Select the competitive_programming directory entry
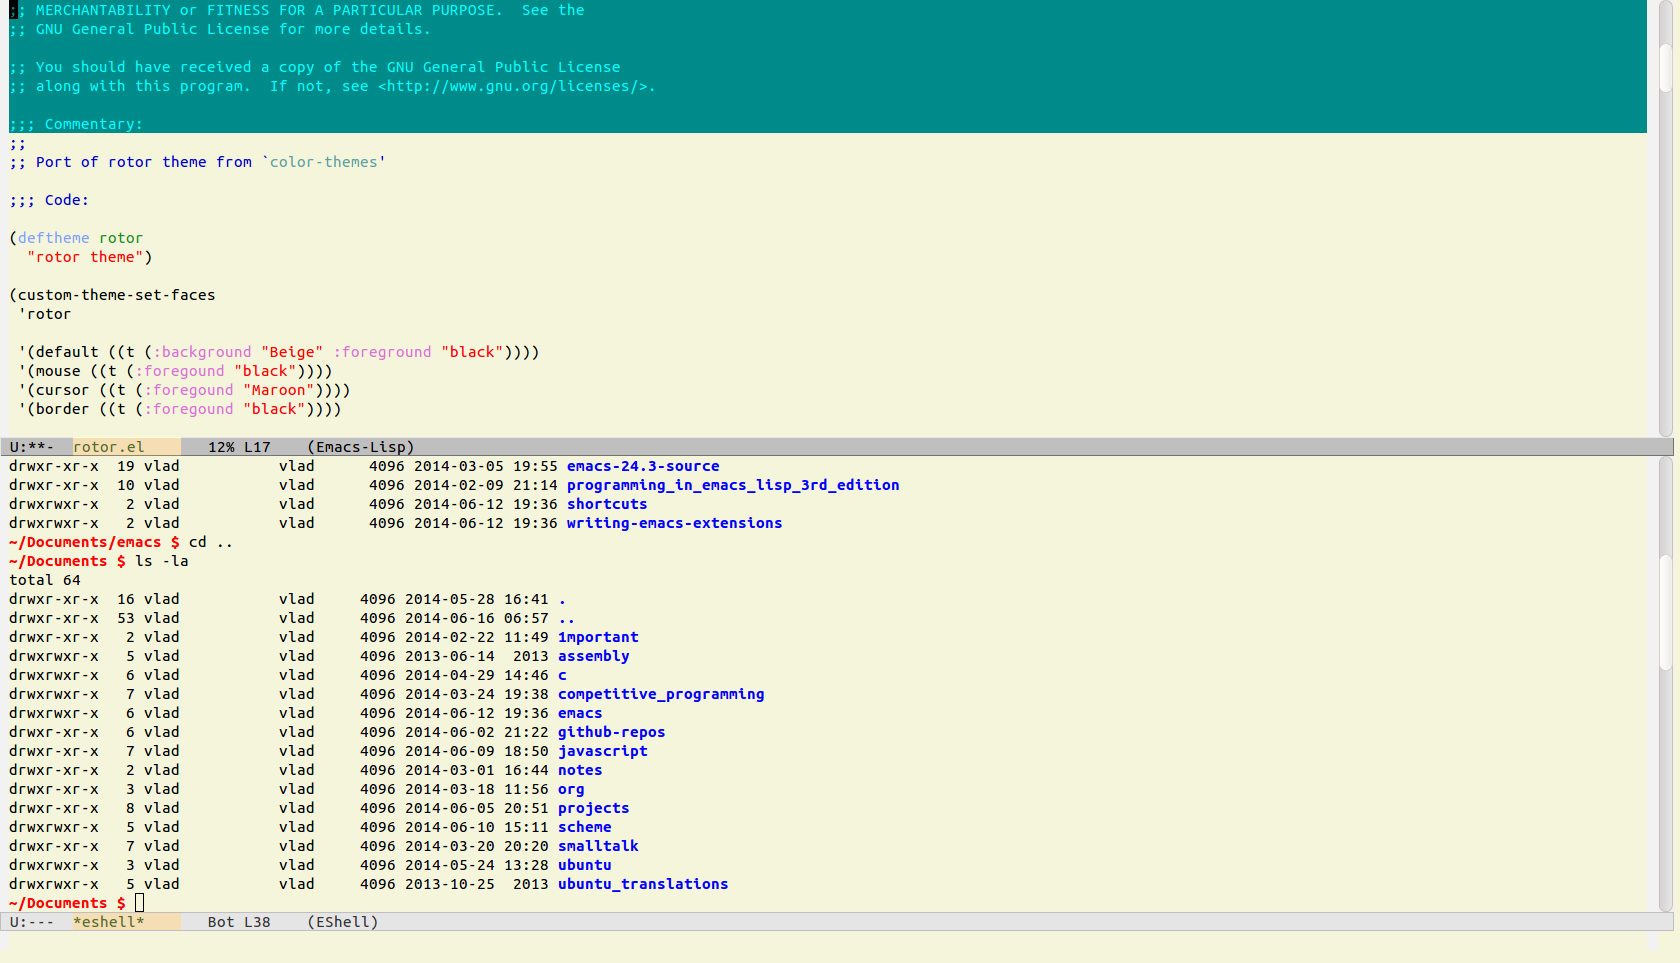1680x963 pixels. click(x=660, y=694)
